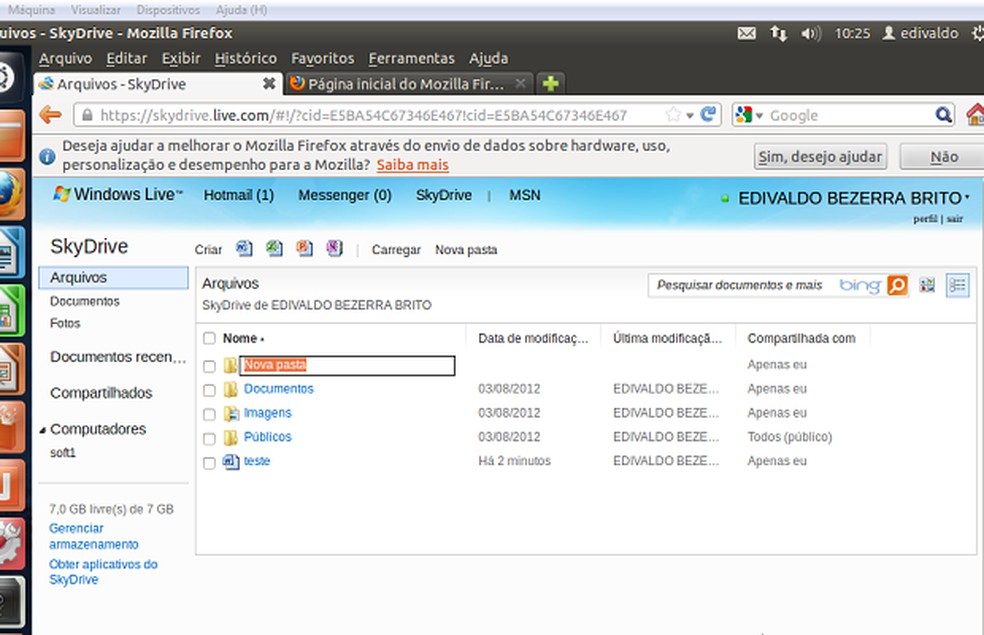Screen dimensions: 984x635
Task: Click the Nova pasta name edit field
Action: point(347,365)
